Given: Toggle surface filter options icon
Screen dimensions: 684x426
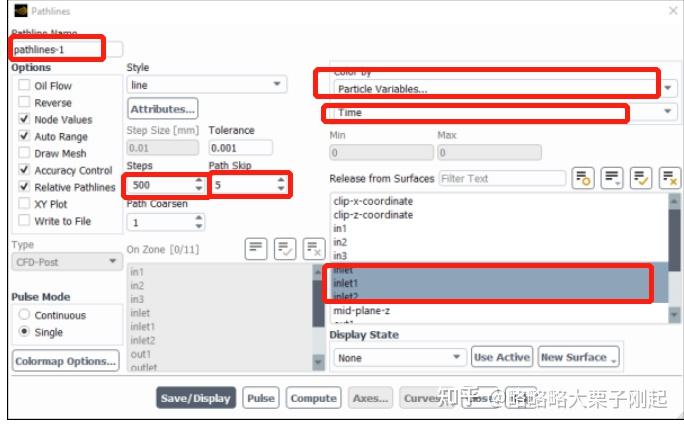Looking at the screenshot, I should pos(583,178).
